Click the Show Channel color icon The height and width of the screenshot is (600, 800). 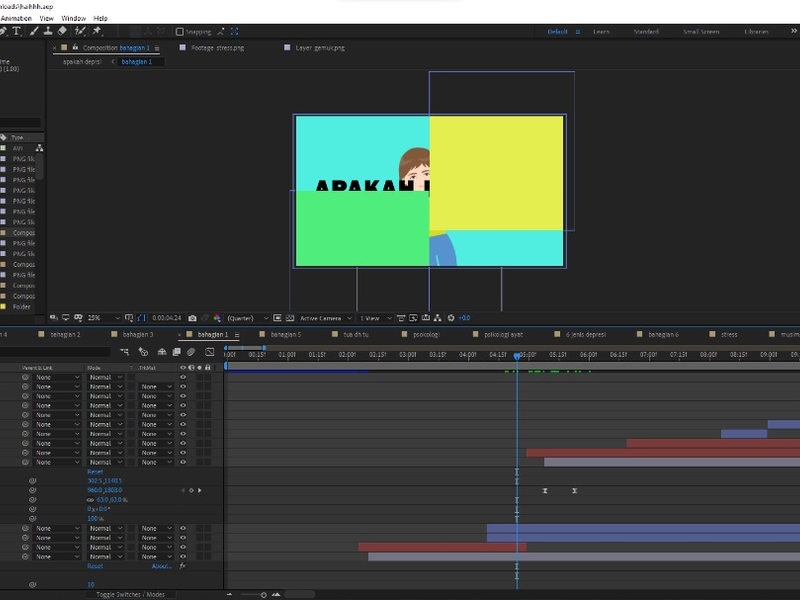coord(217,318)
